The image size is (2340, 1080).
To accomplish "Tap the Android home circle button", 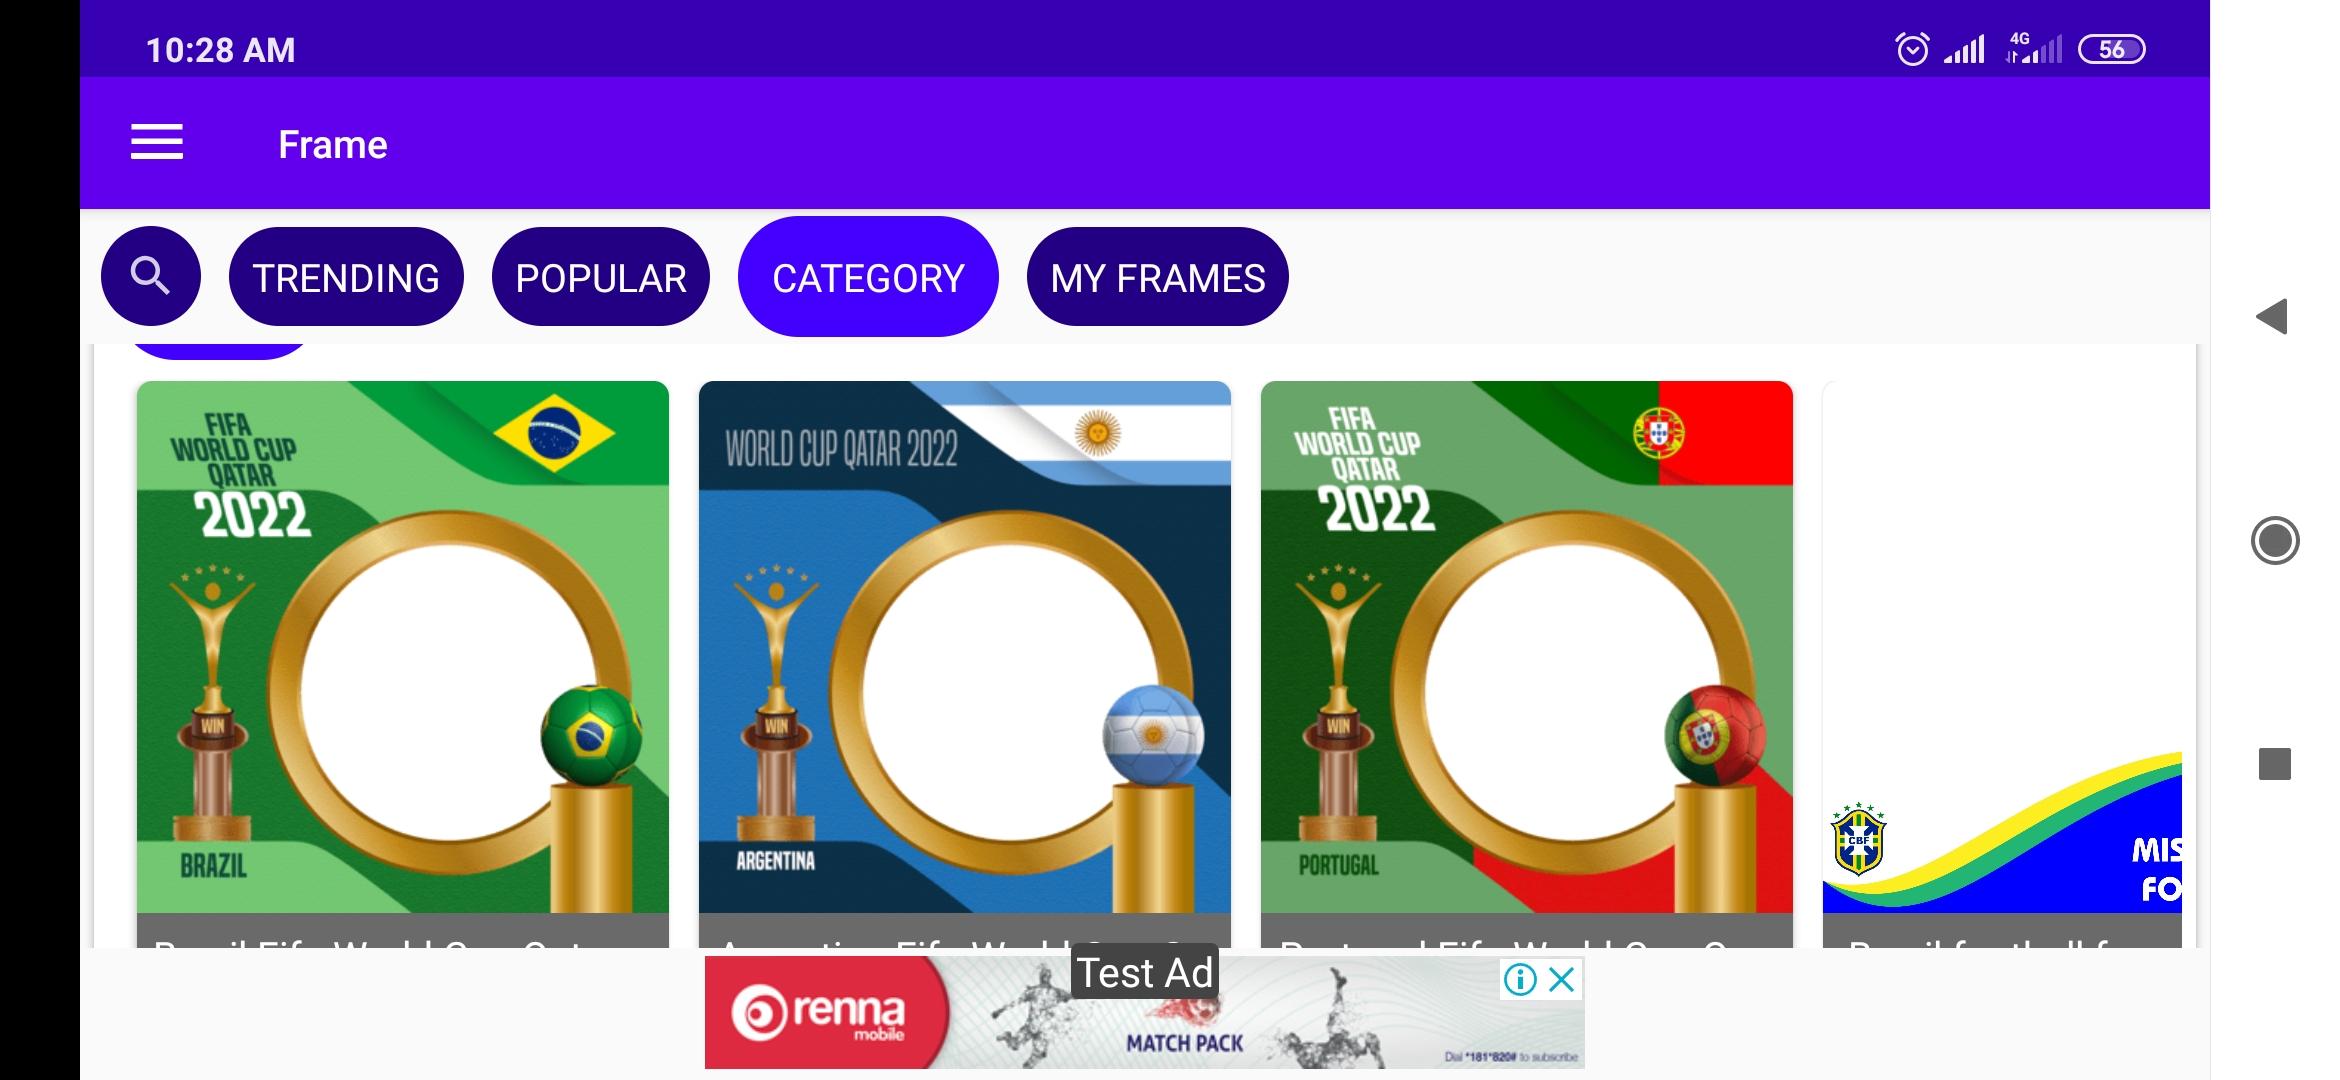I will 2275,541.
